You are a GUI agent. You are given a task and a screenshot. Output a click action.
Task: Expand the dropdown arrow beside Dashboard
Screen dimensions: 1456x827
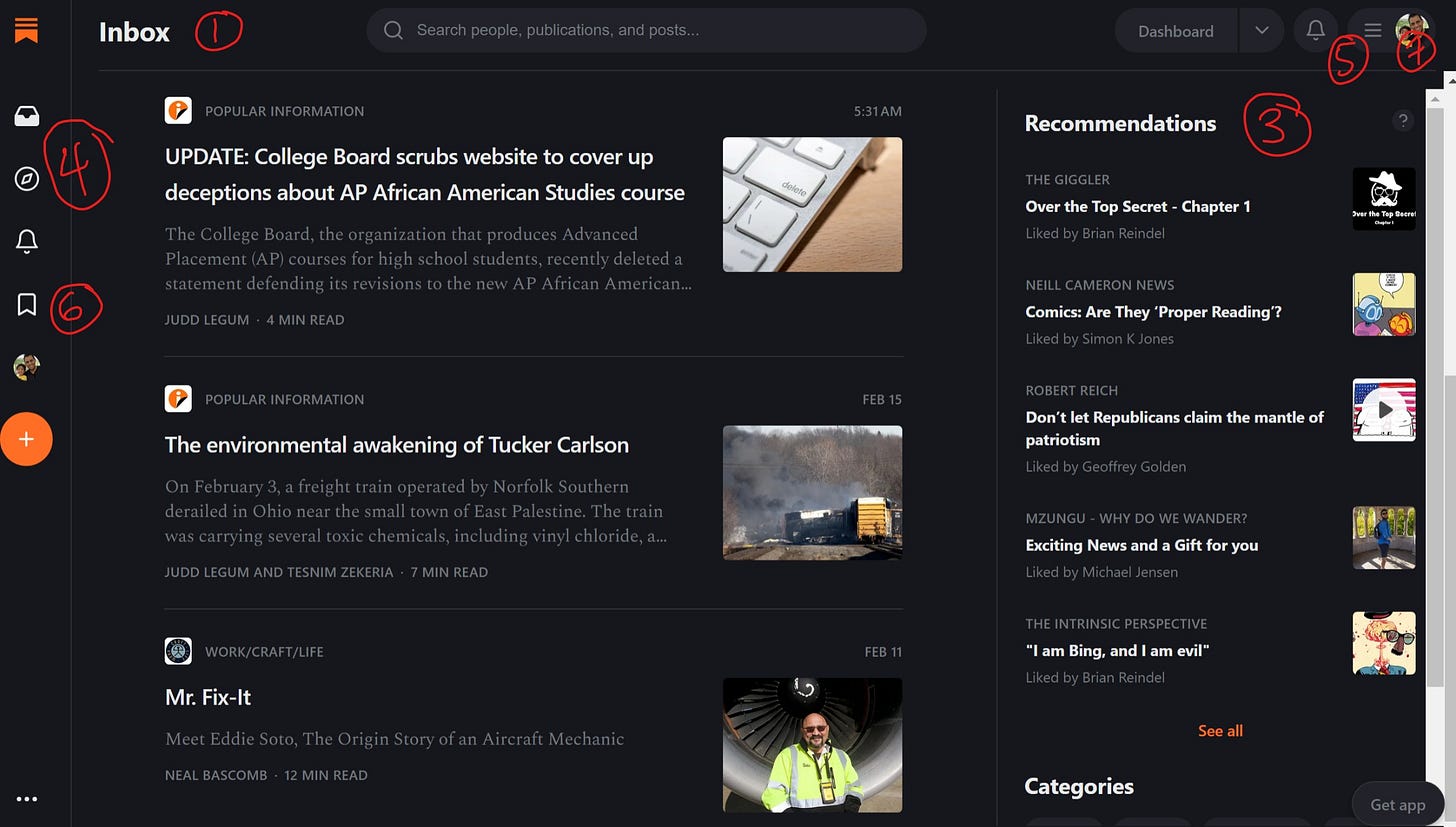[1262, 30]
